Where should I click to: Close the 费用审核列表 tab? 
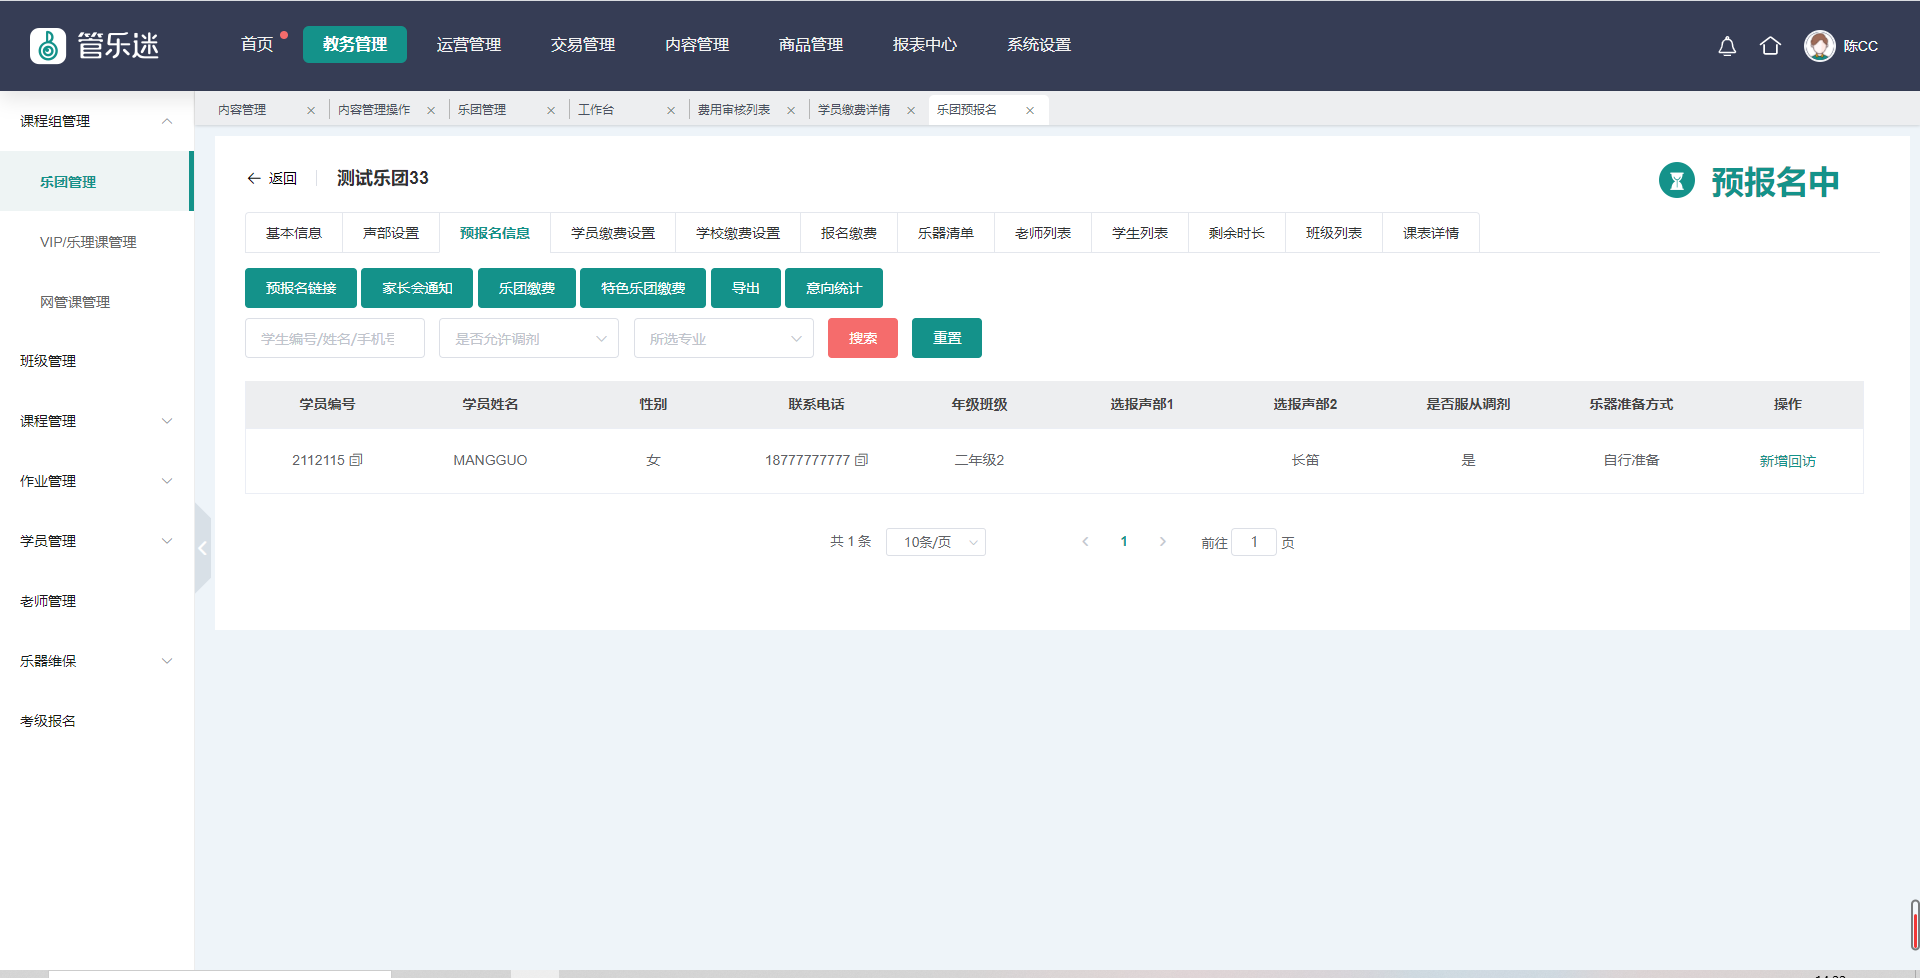791,111
